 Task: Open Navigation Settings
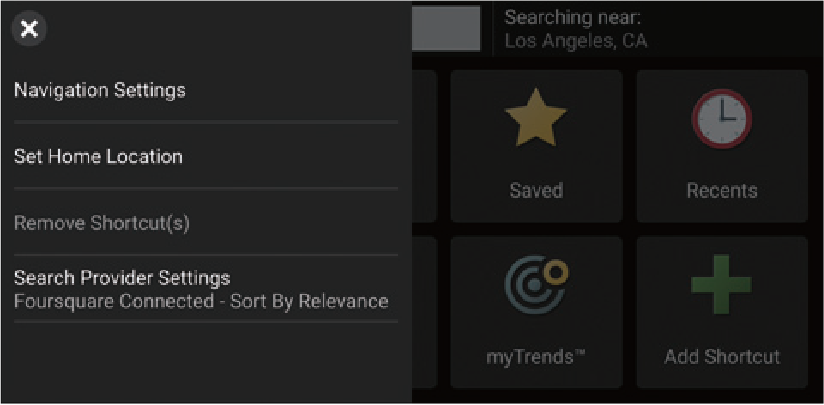[100, 90]
